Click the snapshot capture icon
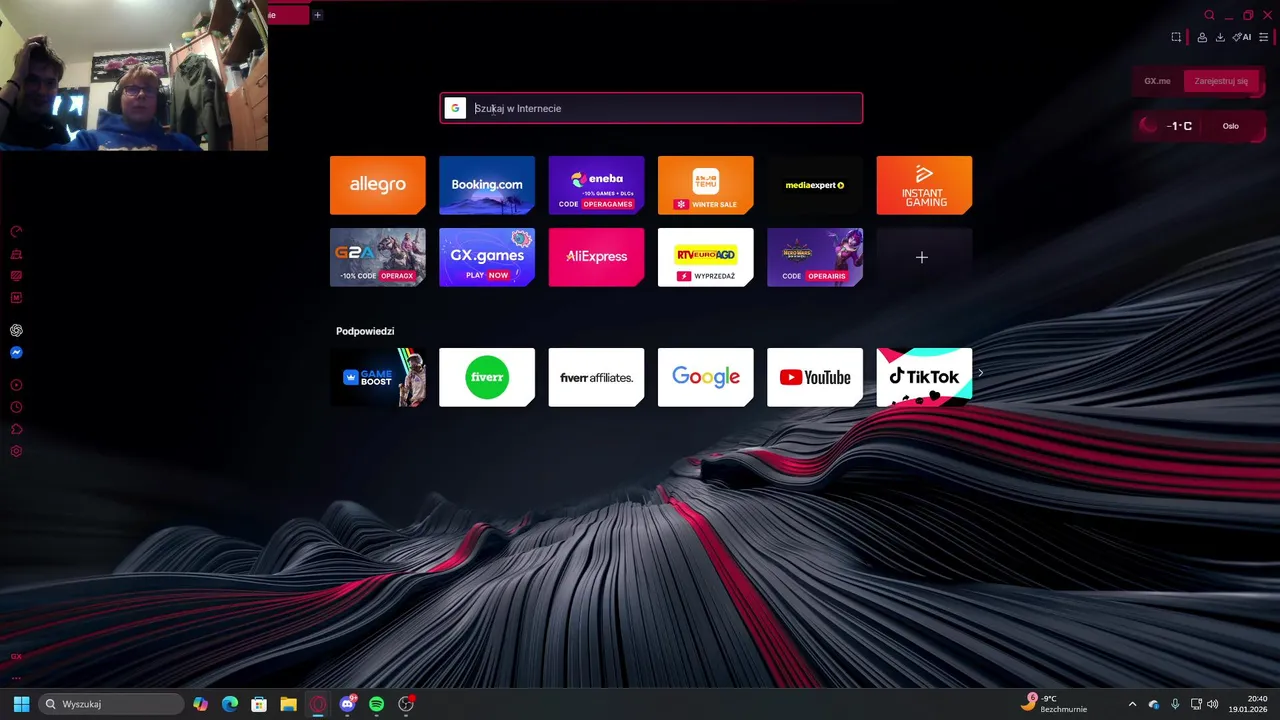1280x720 pixels. 1176,37
